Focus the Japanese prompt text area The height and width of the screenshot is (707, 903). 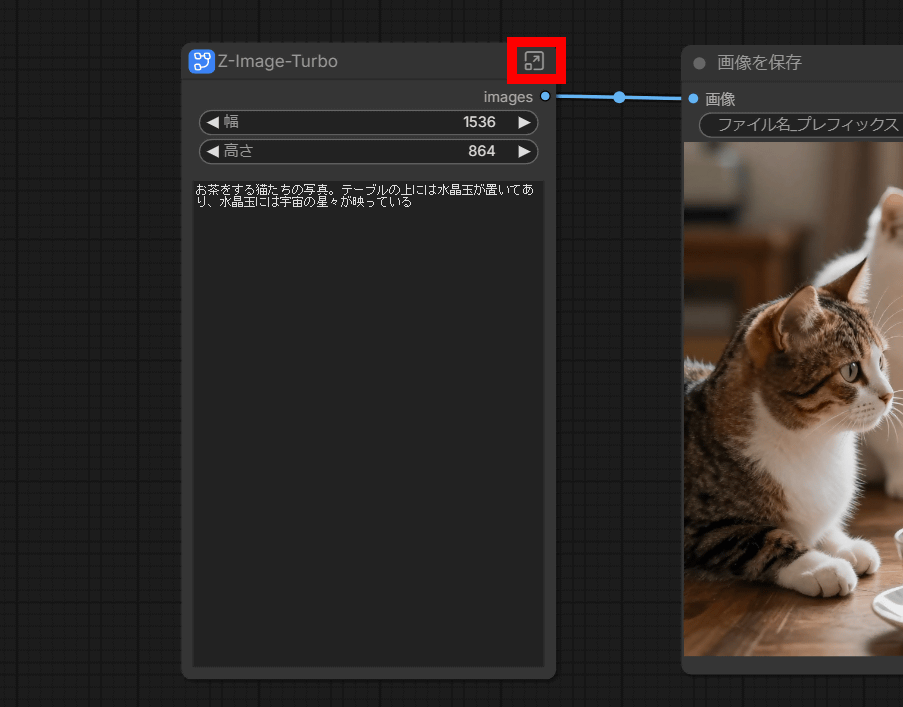pyautogui.click(x=368, y=420)
